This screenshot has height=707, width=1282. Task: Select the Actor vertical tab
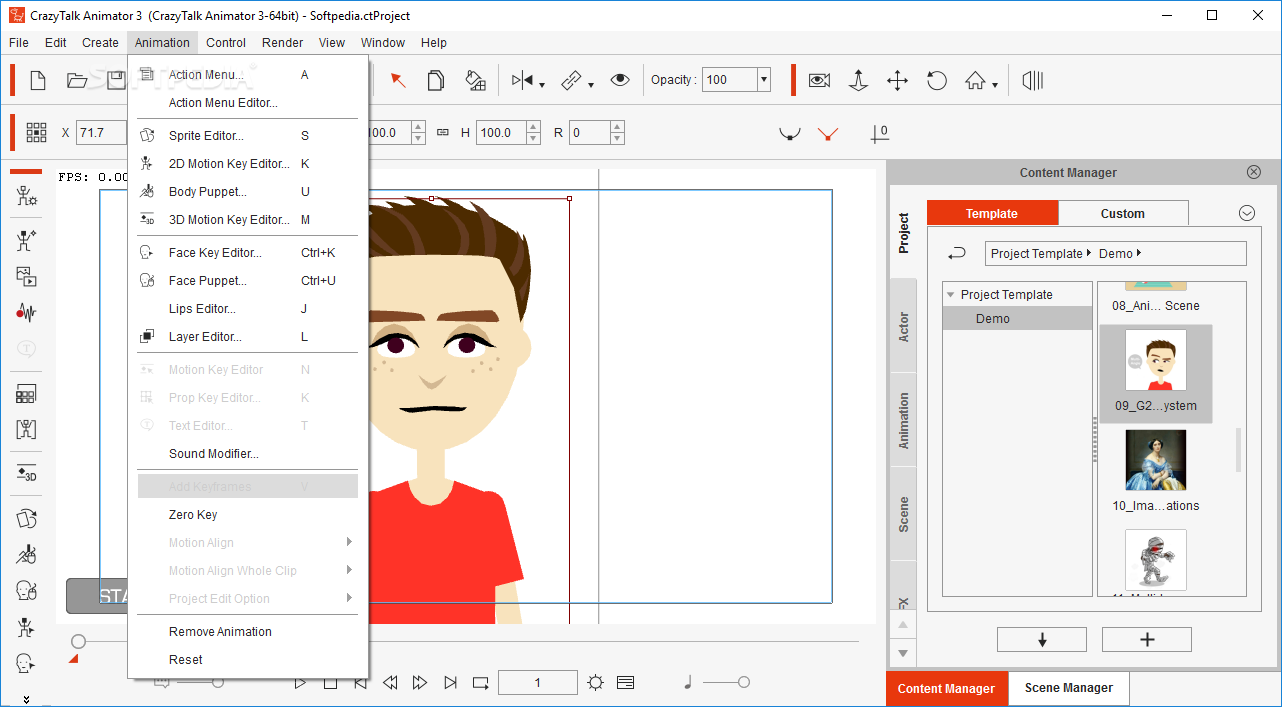904,327
